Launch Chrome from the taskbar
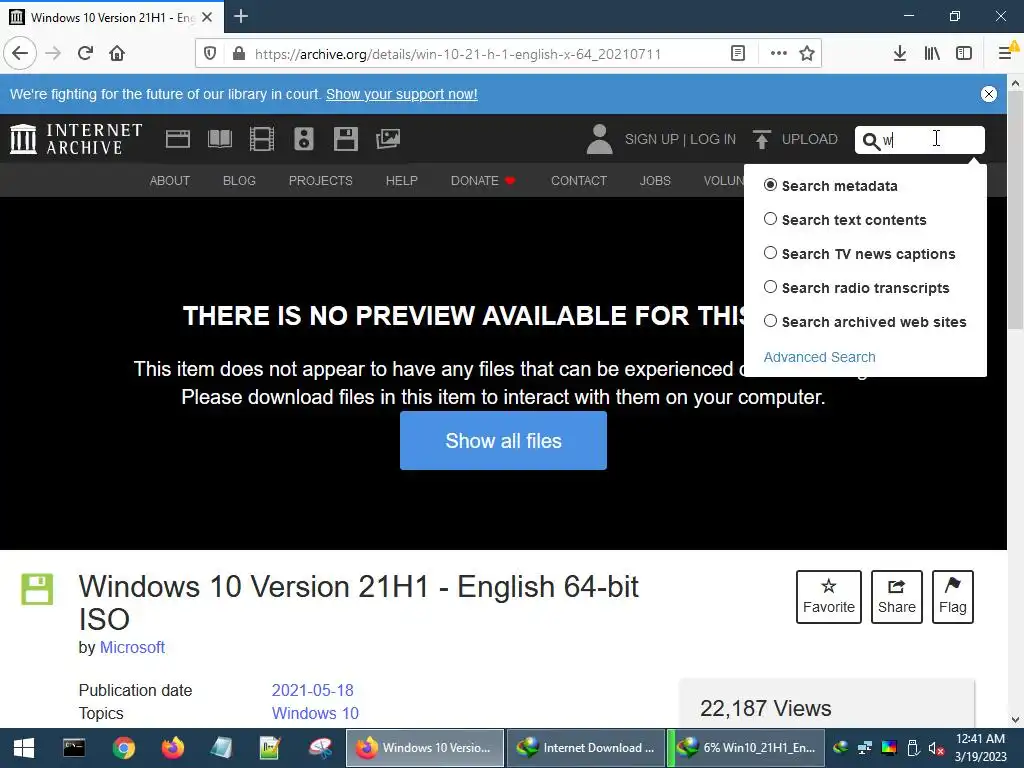The image size is (1024, 768). [123, 748]
